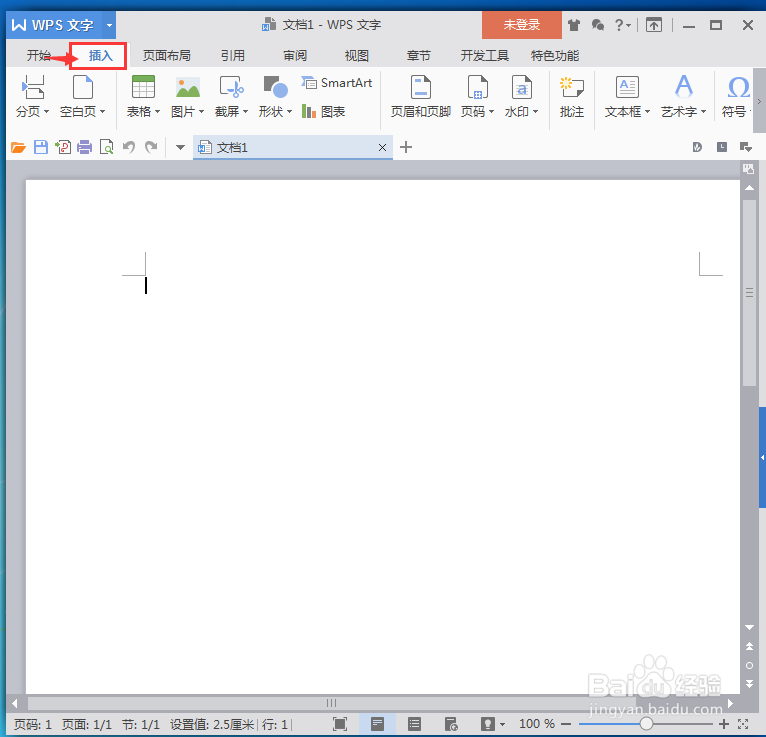Click the vertical scrollbar thumb

click(x=749, y=293)
